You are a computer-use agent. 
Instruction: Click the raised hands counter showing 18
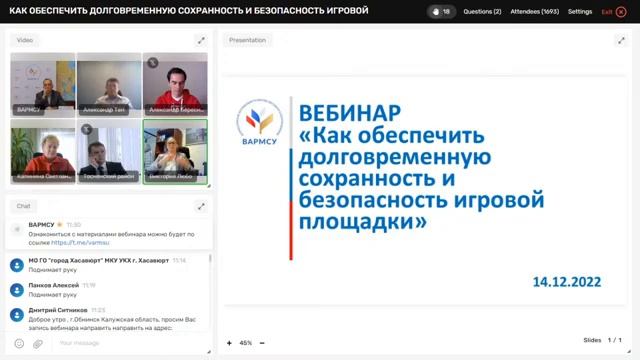click(x=441, y=11)
